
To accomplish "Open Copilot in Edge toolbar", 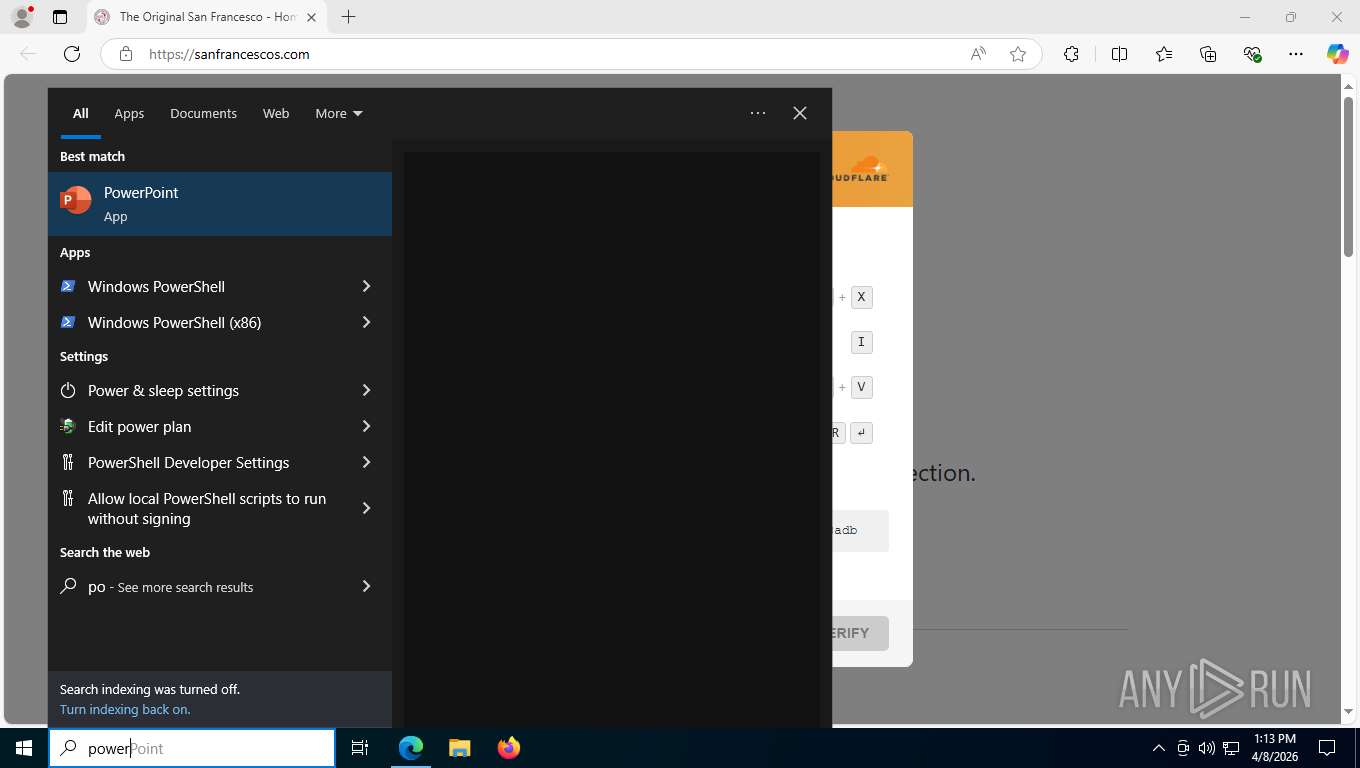I will 1337,54.
